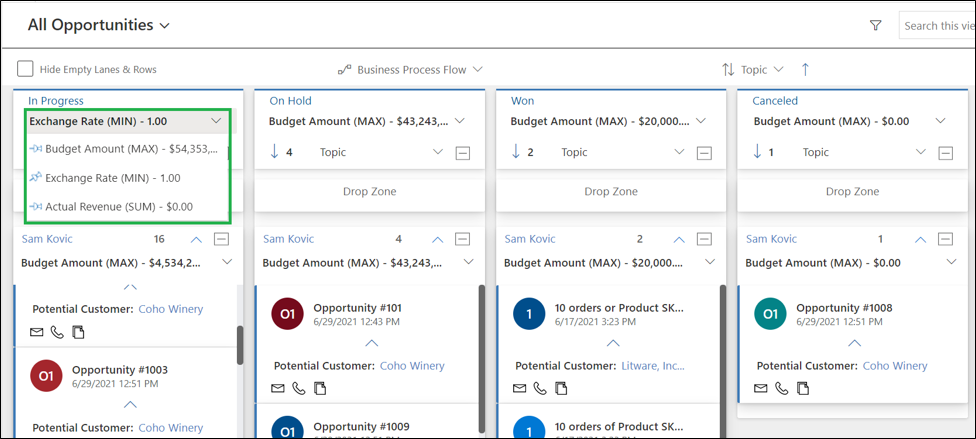
Task: Click the filter funnel icon
Action: pyautogui.click(x=875, y=26)
